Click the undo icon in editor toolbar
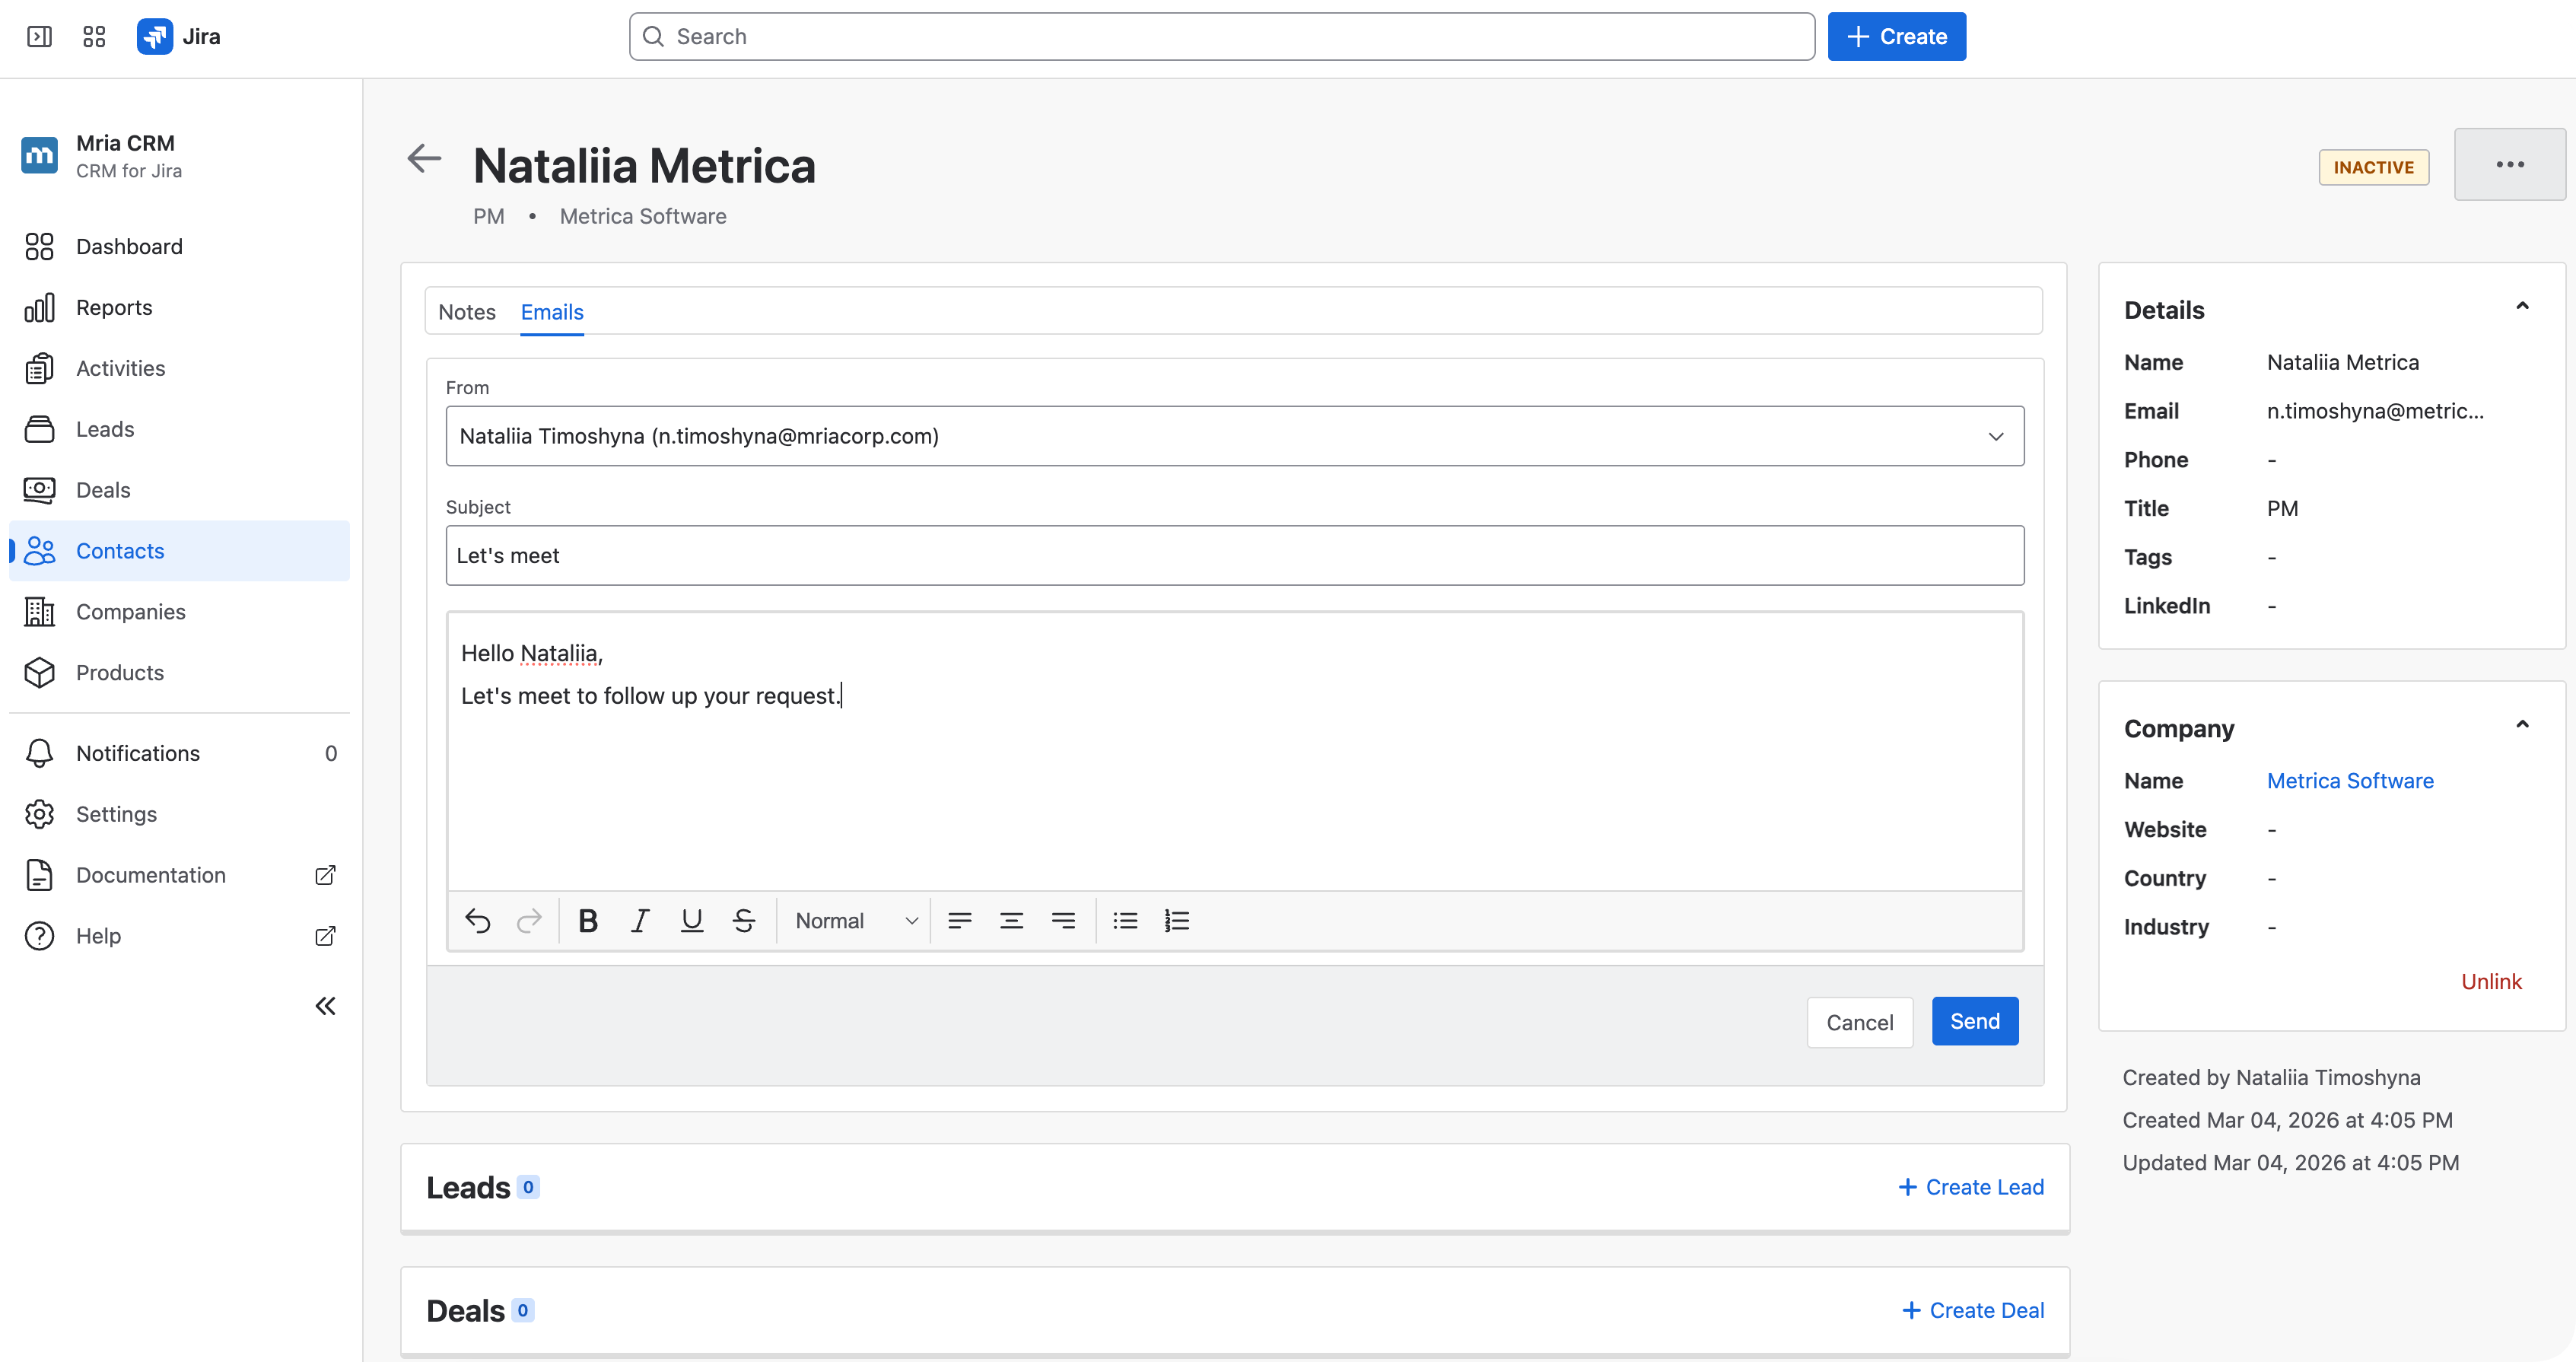The image size is (2576, 1362). click(x=478, y=921)
